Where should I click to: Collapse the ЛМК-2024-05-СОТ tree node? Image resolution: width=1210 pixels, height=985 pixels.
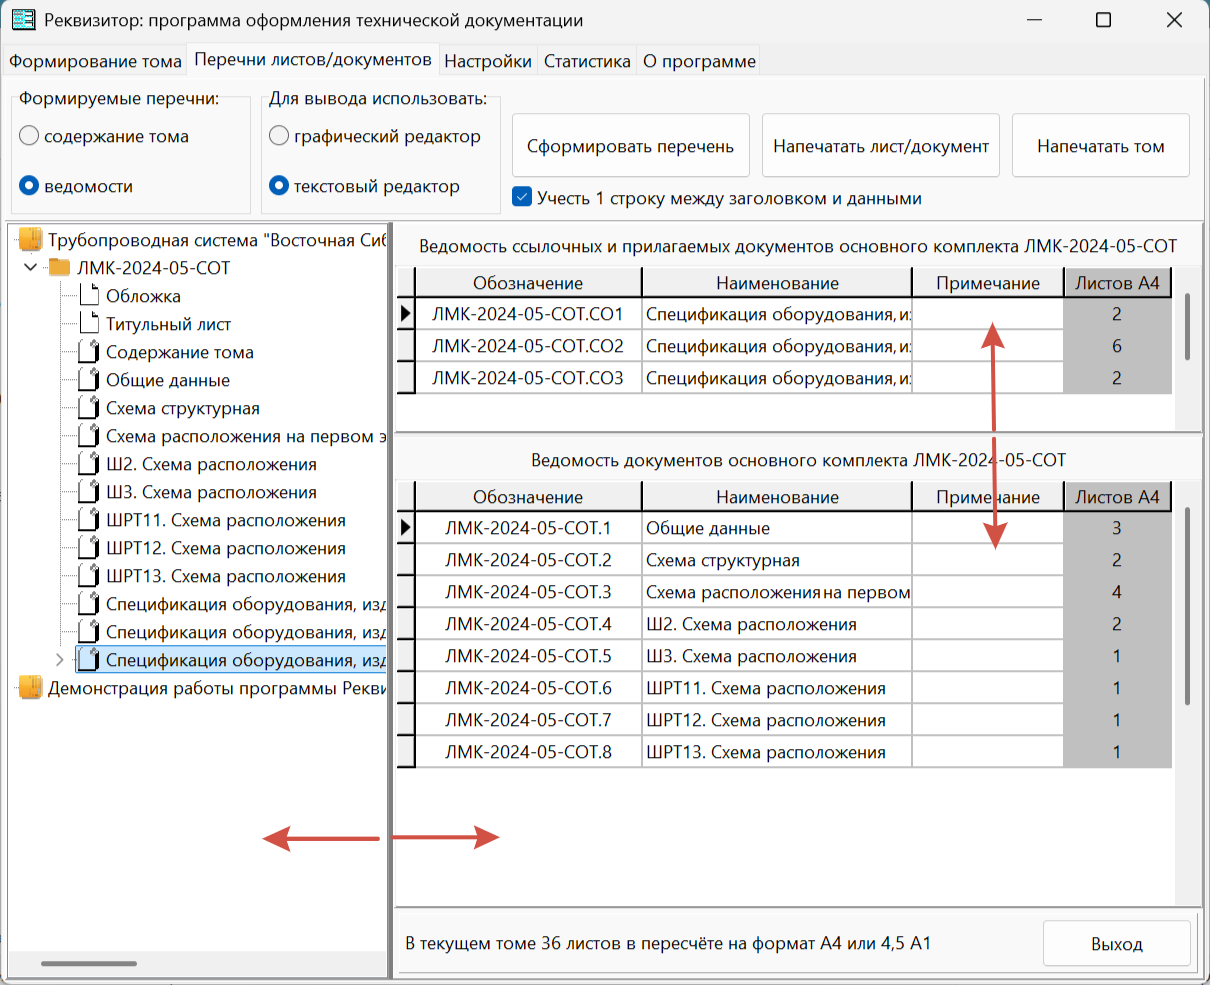[31, 268]
